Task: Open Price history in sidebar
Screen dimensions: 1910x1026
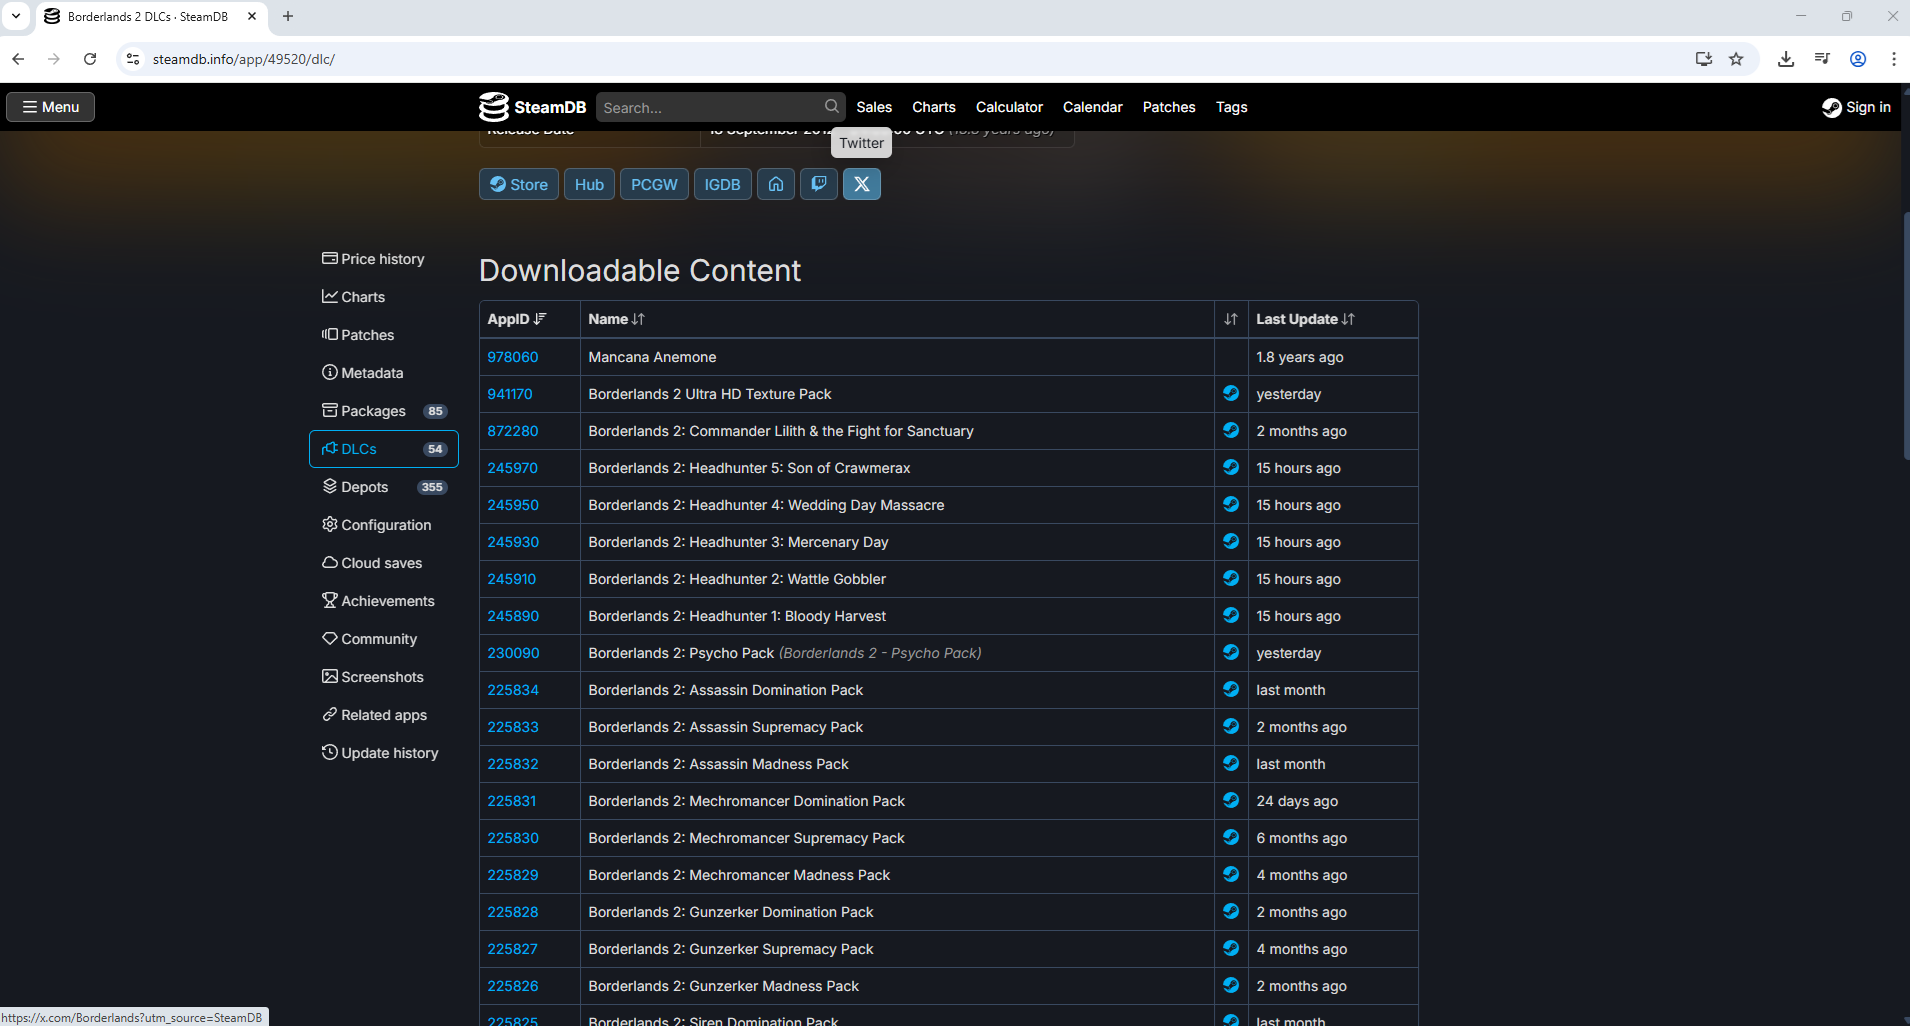Action: (x=384, y=259)
